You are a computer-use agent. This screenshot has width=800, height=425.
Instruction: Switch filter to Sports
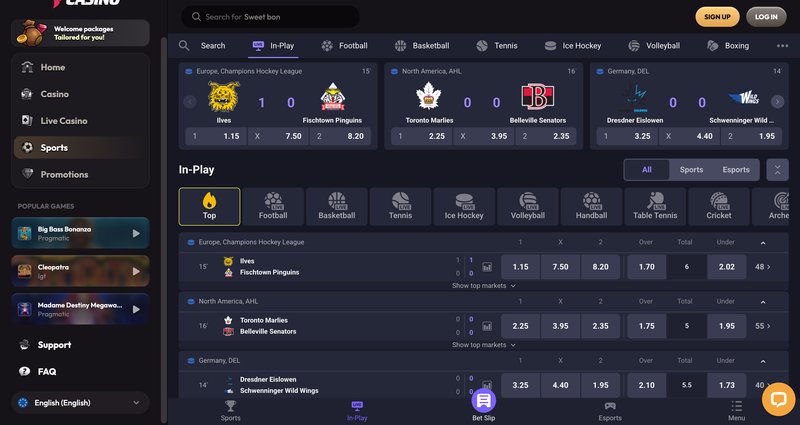coord(691,170)
